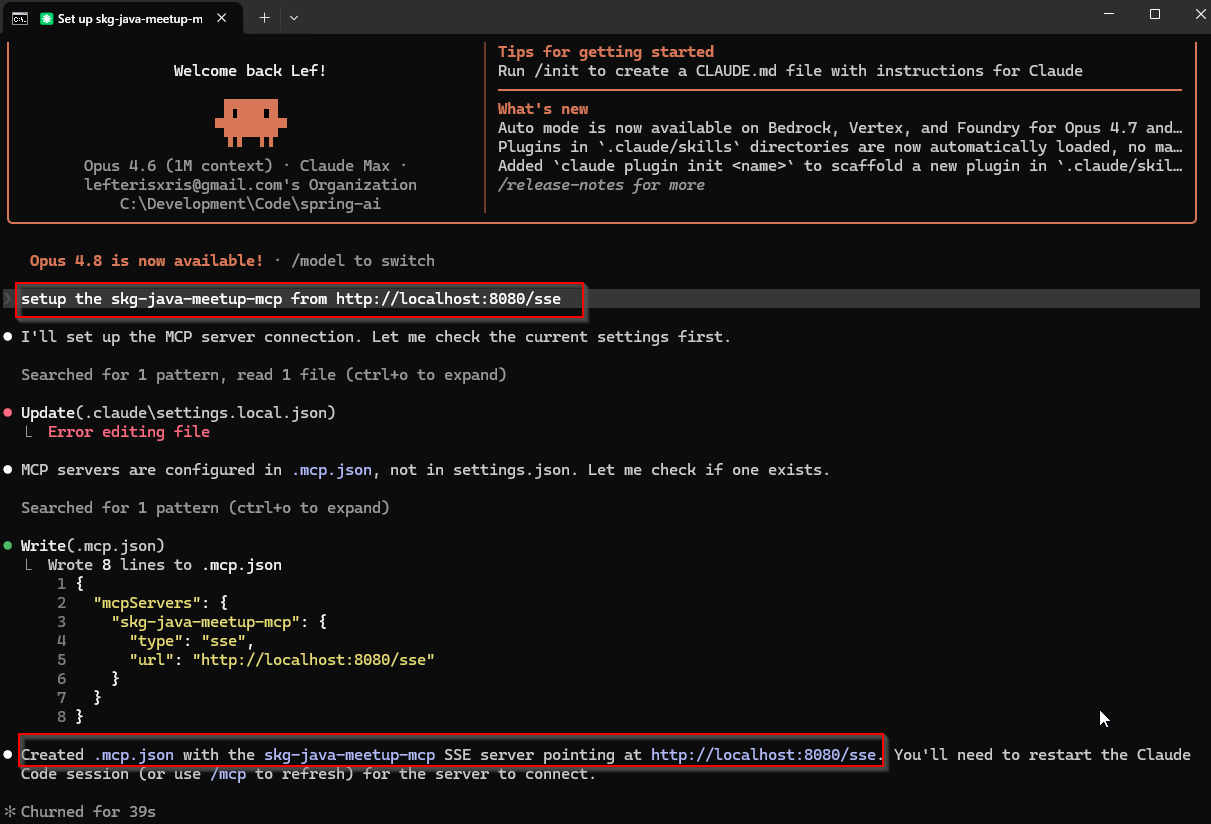Open the terminal profiles dropdown chevron
The height and width of the screenshot is (824, 1211).
[293, 18]
